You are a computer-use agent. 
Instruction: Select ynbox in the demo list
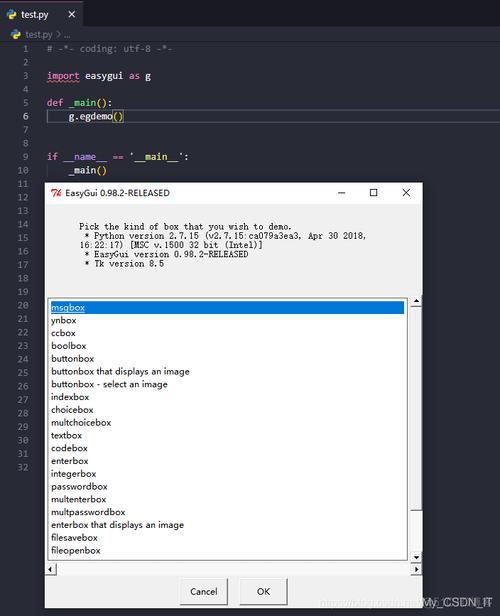[x=227, y=321]
